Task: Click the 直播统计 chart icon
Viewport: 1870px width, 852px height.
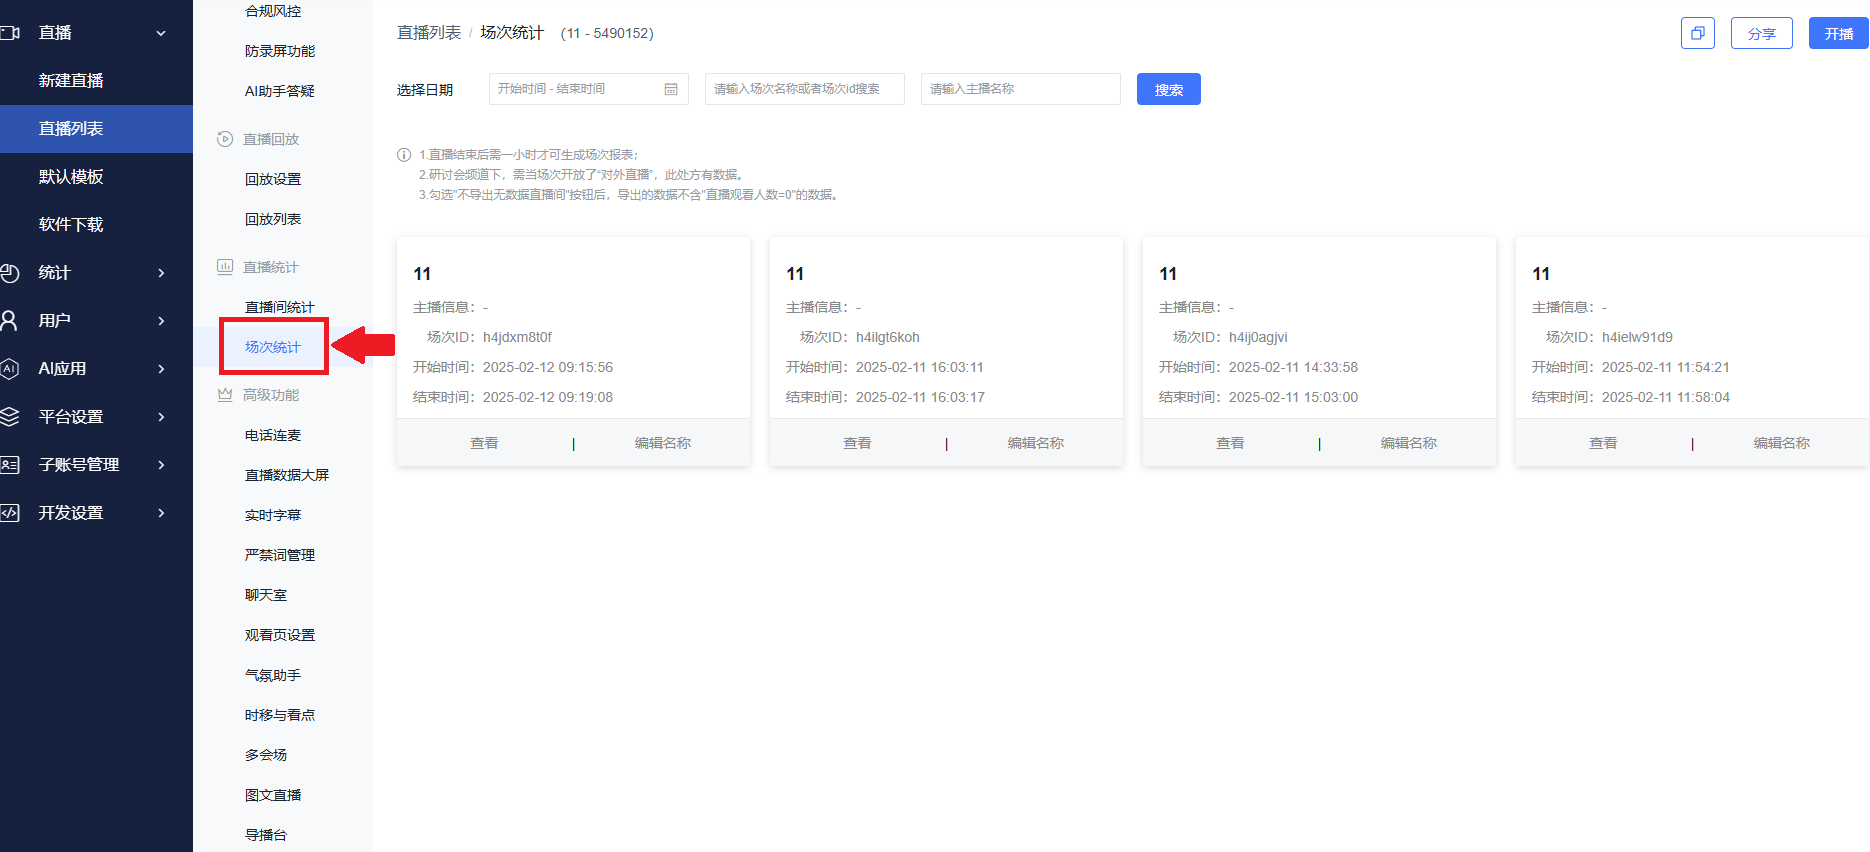Action: pyautogui.click(x=225, y=267)
